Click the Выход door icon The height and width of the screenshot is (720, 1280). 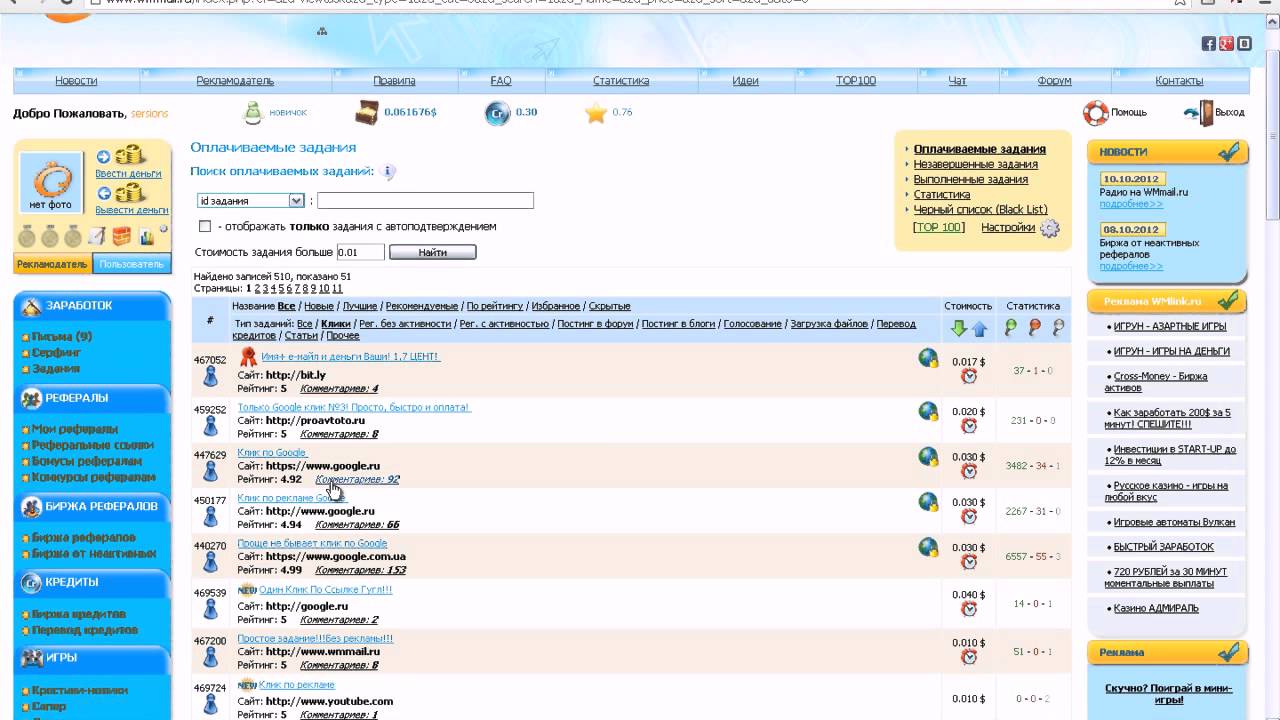click(1199, 113)
